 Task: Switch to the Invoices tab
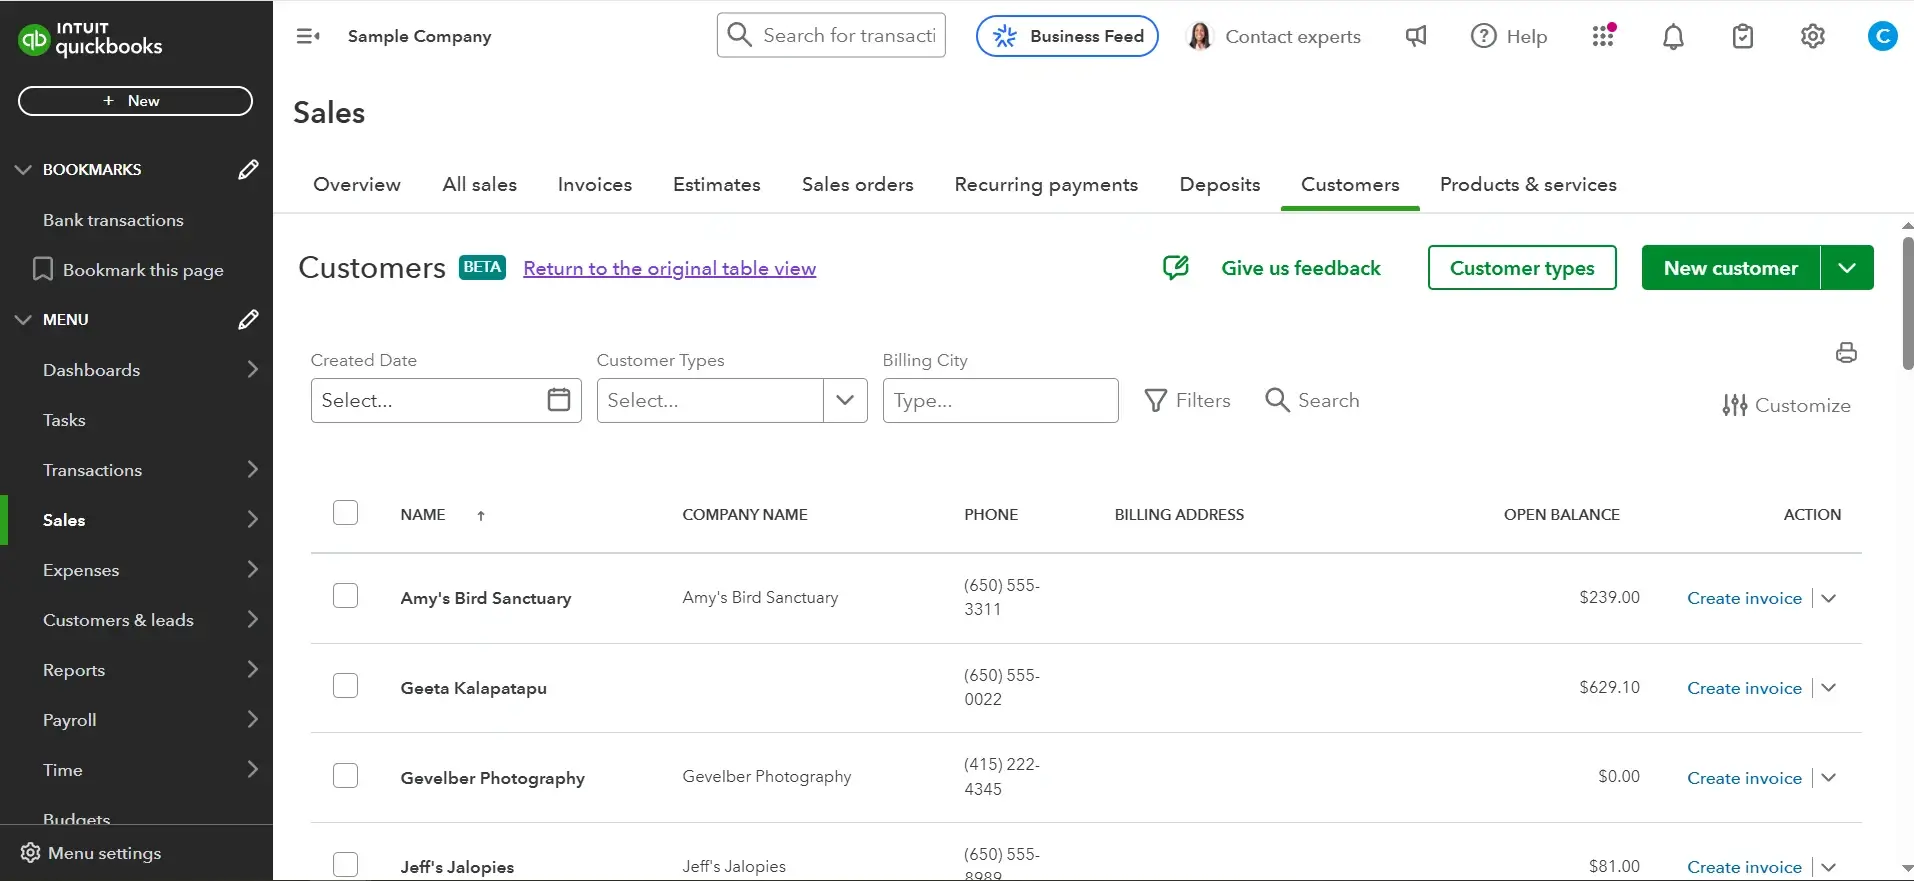tap(595, 185)
